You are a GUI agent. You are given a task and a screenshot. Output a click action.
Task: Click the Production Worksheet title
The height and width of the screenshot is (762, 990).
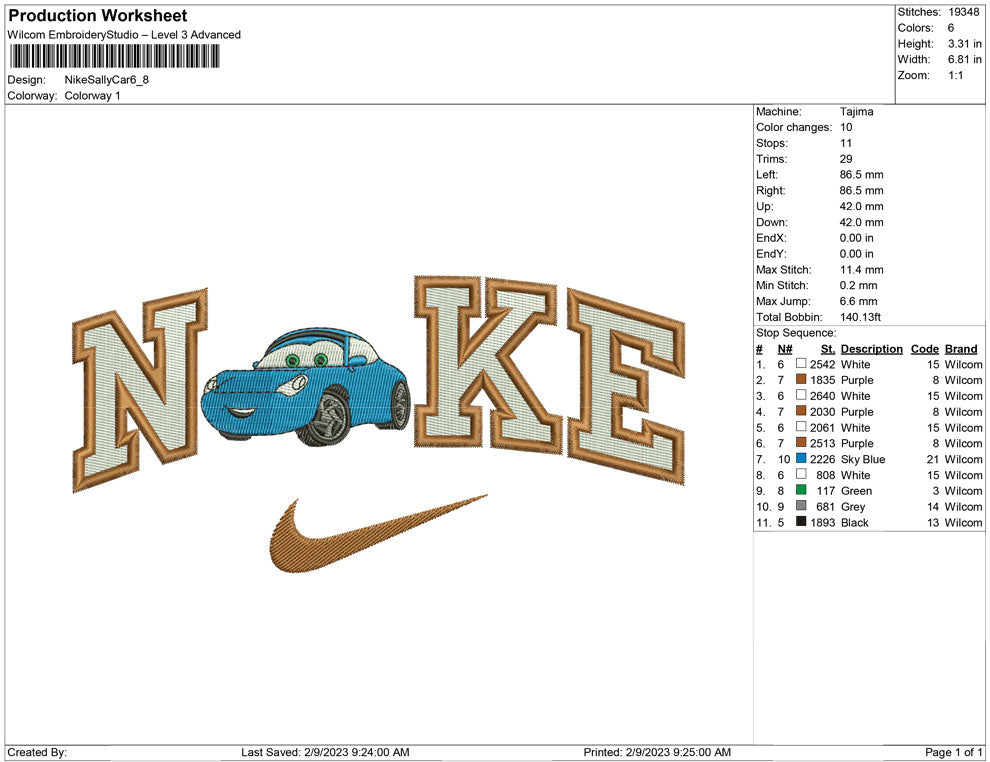click(x=97, y=16)
